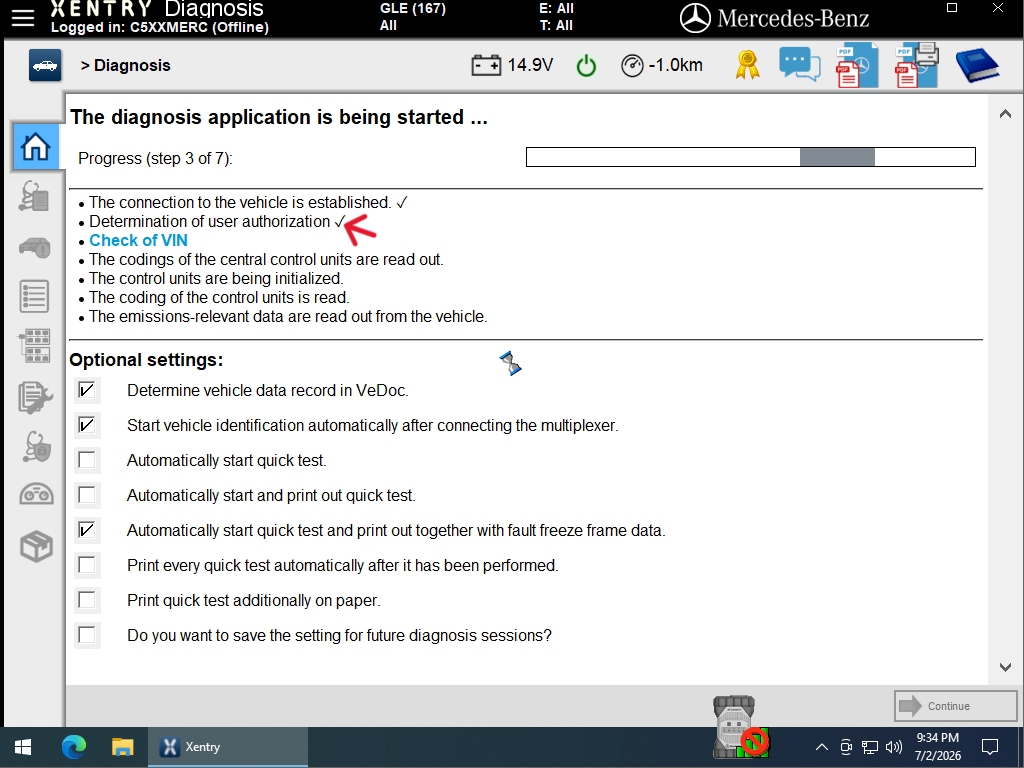Click the Continue button
This screenshot has width=1024, height=768.
click(955, 706)
